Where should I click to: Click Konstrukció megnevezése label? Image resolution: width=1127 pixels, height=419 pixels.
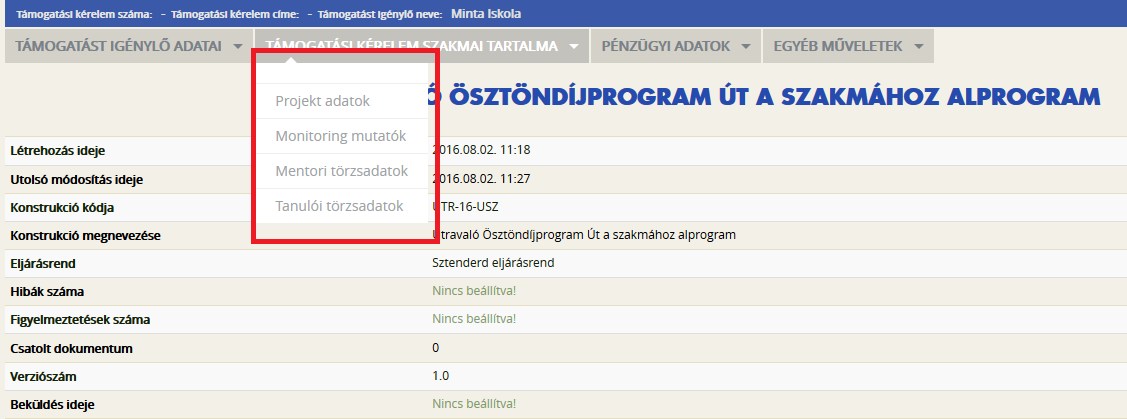tap(86, 236)
